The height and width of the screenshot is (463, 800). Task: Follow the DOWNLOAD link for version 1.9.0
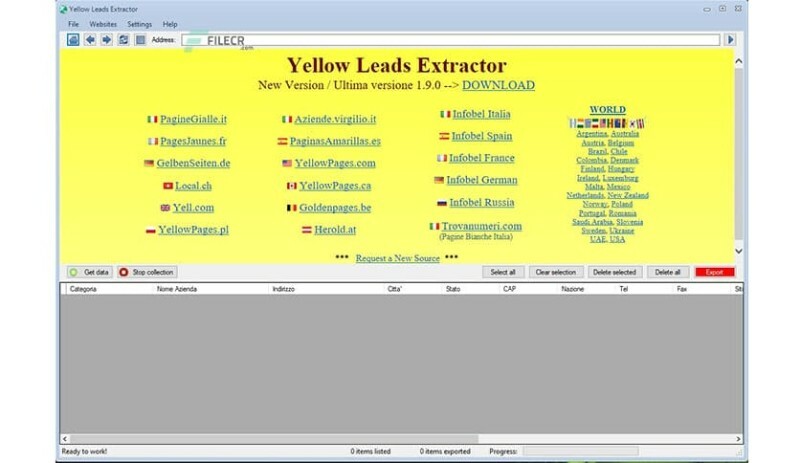click(497, 85)
